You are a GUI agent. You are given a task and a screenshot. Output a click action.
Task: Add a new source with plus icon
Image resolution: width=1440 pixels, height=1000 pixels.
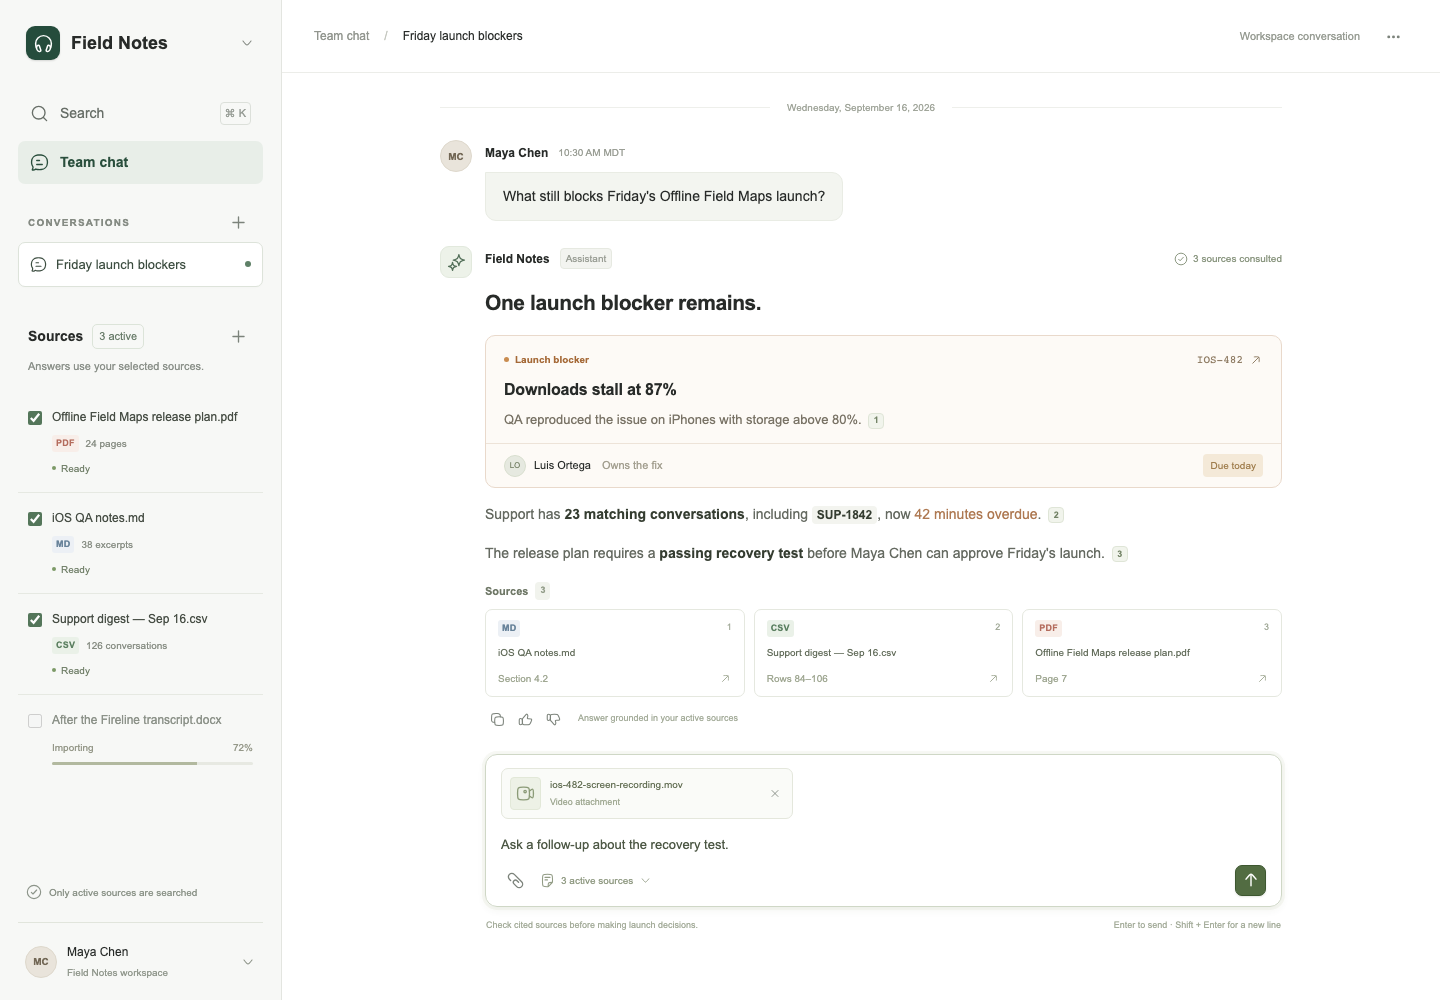(x=238, y=336)
